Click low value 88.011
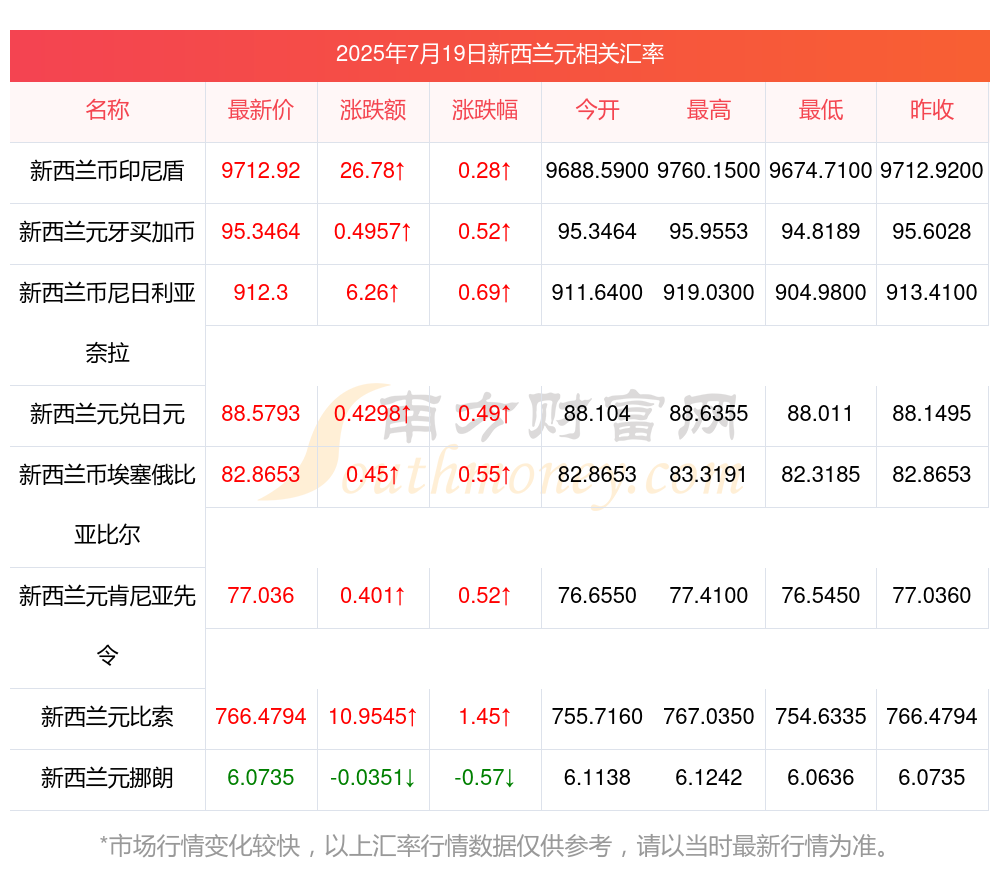 pos(821,414)
